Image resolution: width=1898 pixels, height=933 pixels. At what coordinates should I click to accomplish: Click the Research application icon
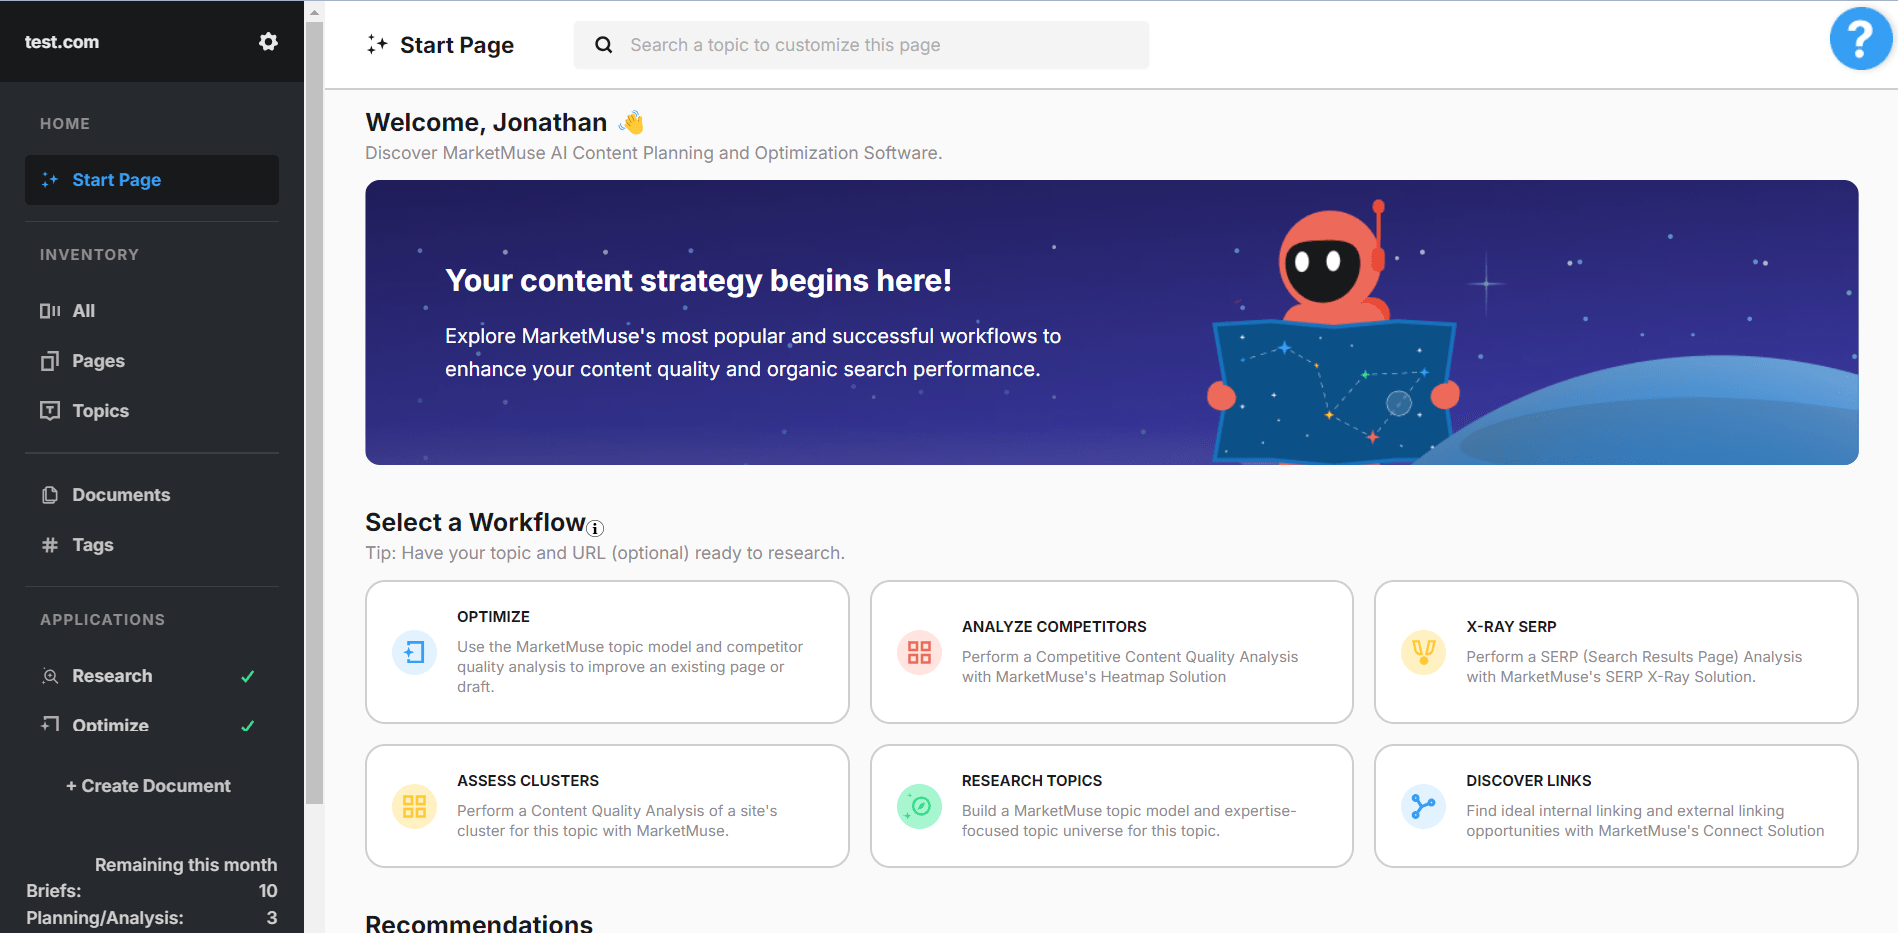[50, 676]
